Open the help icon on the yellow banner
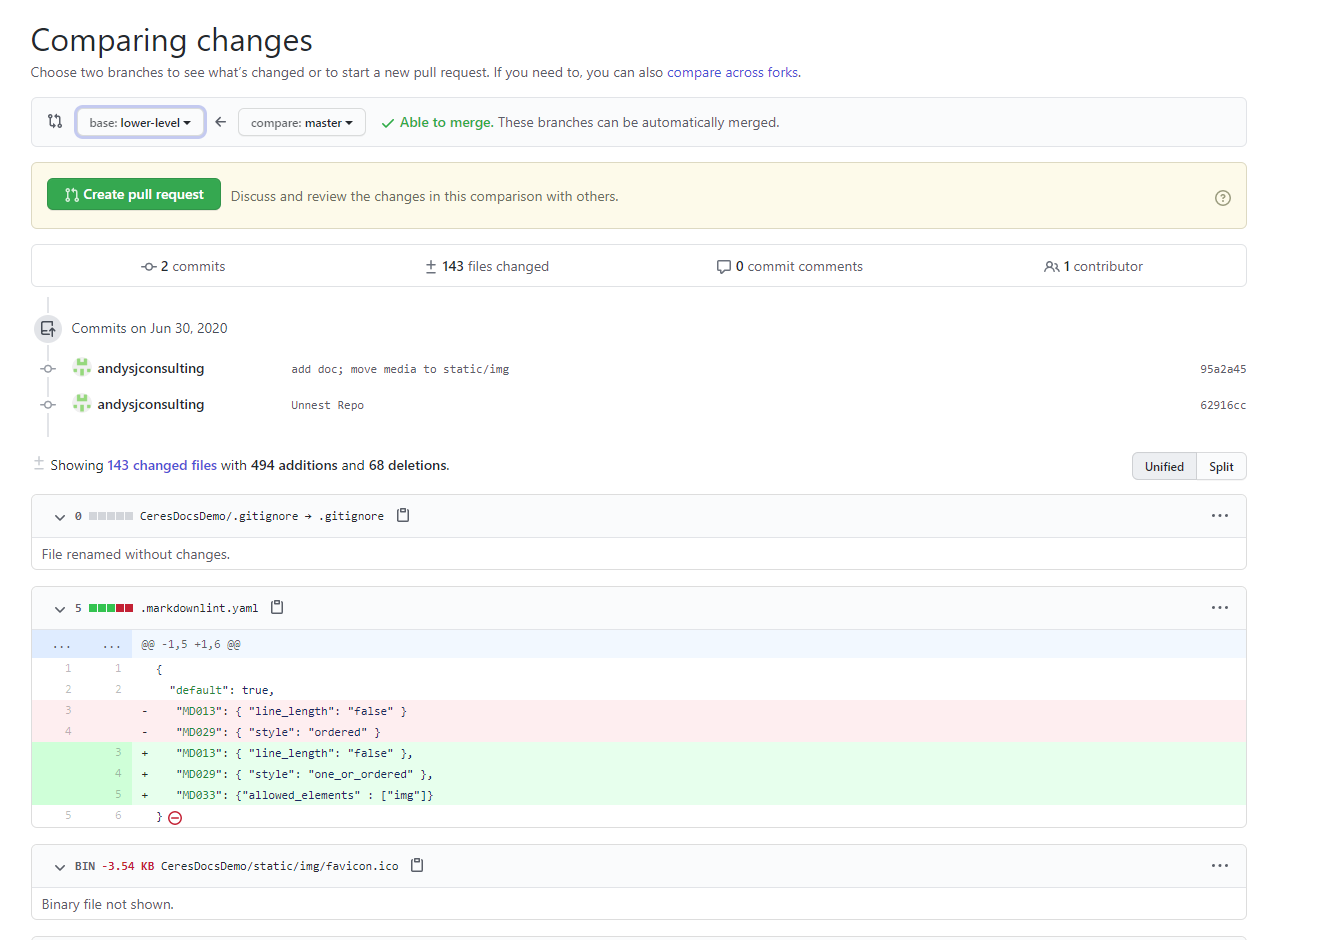This screenshot has height=940, width=1325. pos(1222,197)
